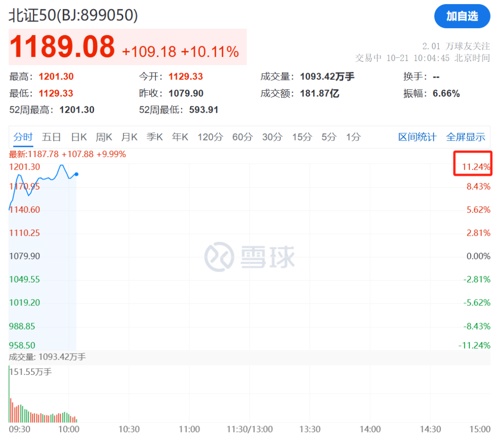Select the 5分 interval
This screenshot has height=440, width=500.
point(329,137)
